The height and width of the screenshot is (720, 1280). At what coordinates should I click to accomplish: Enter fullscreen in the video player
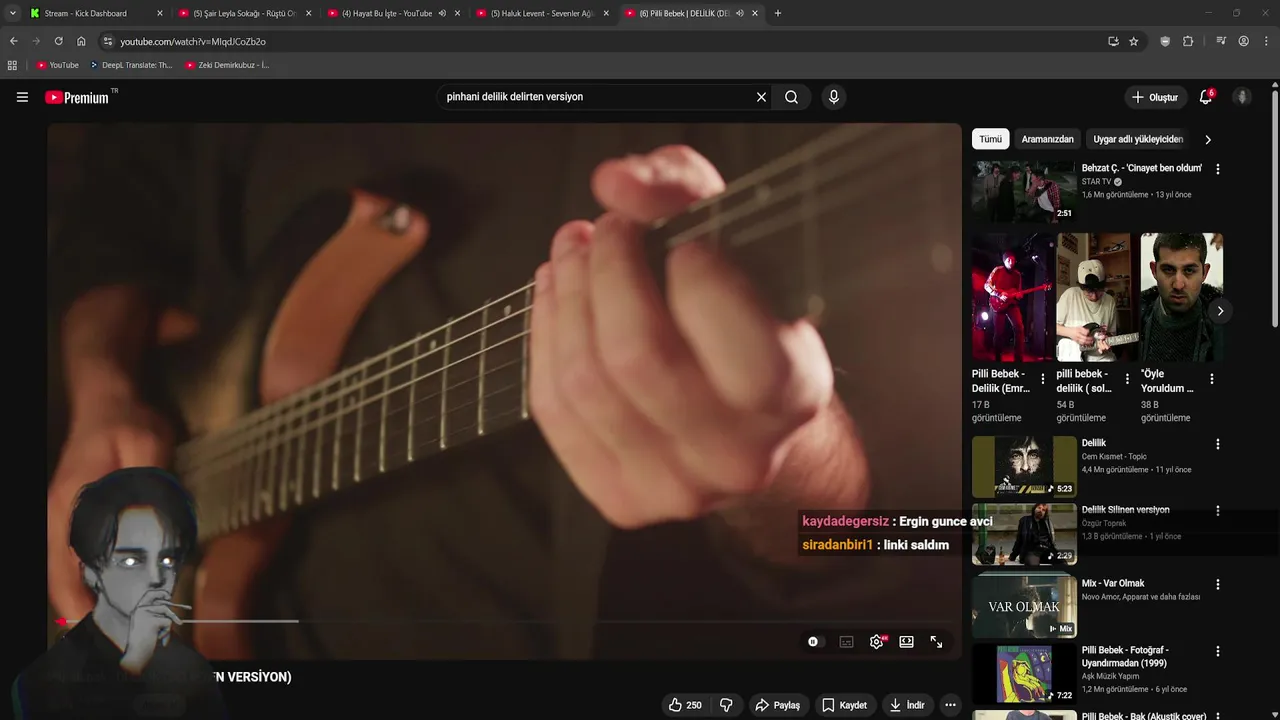[936, 642]
